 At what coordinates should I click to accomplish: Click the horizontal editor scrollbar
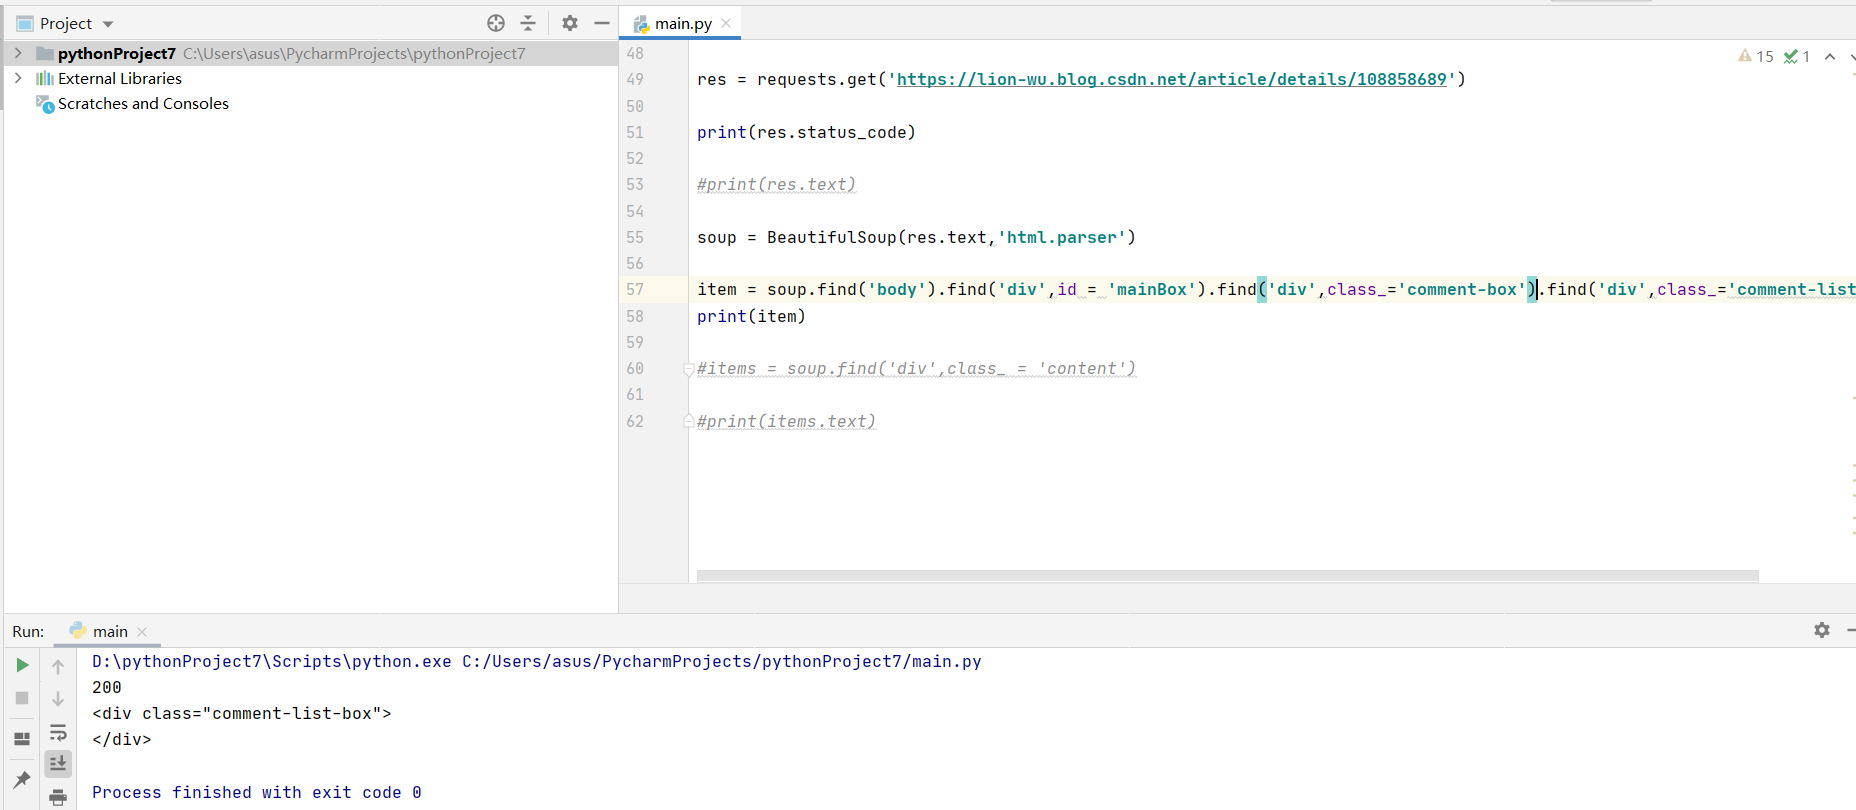pyautogui.click(x=1227, y=576)
